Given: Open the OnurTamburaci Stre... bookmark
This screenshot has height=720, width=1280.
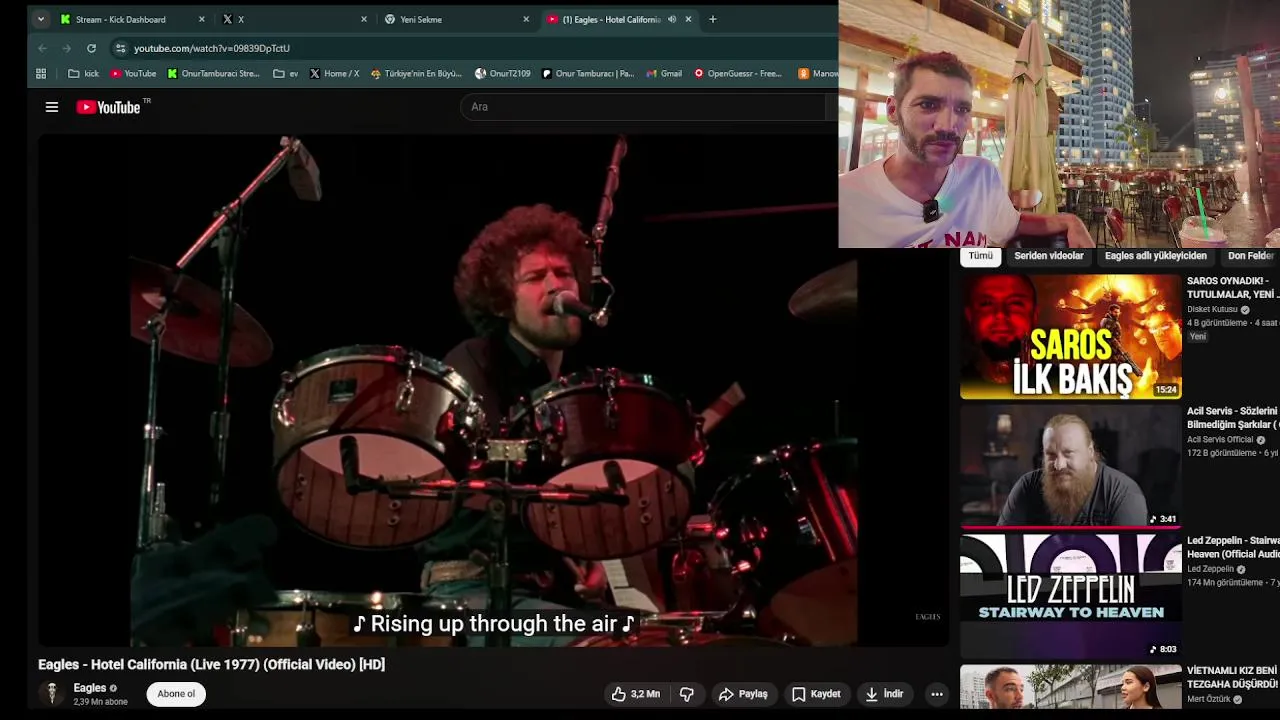Looking at the screenshot, I should coord(213,73).
